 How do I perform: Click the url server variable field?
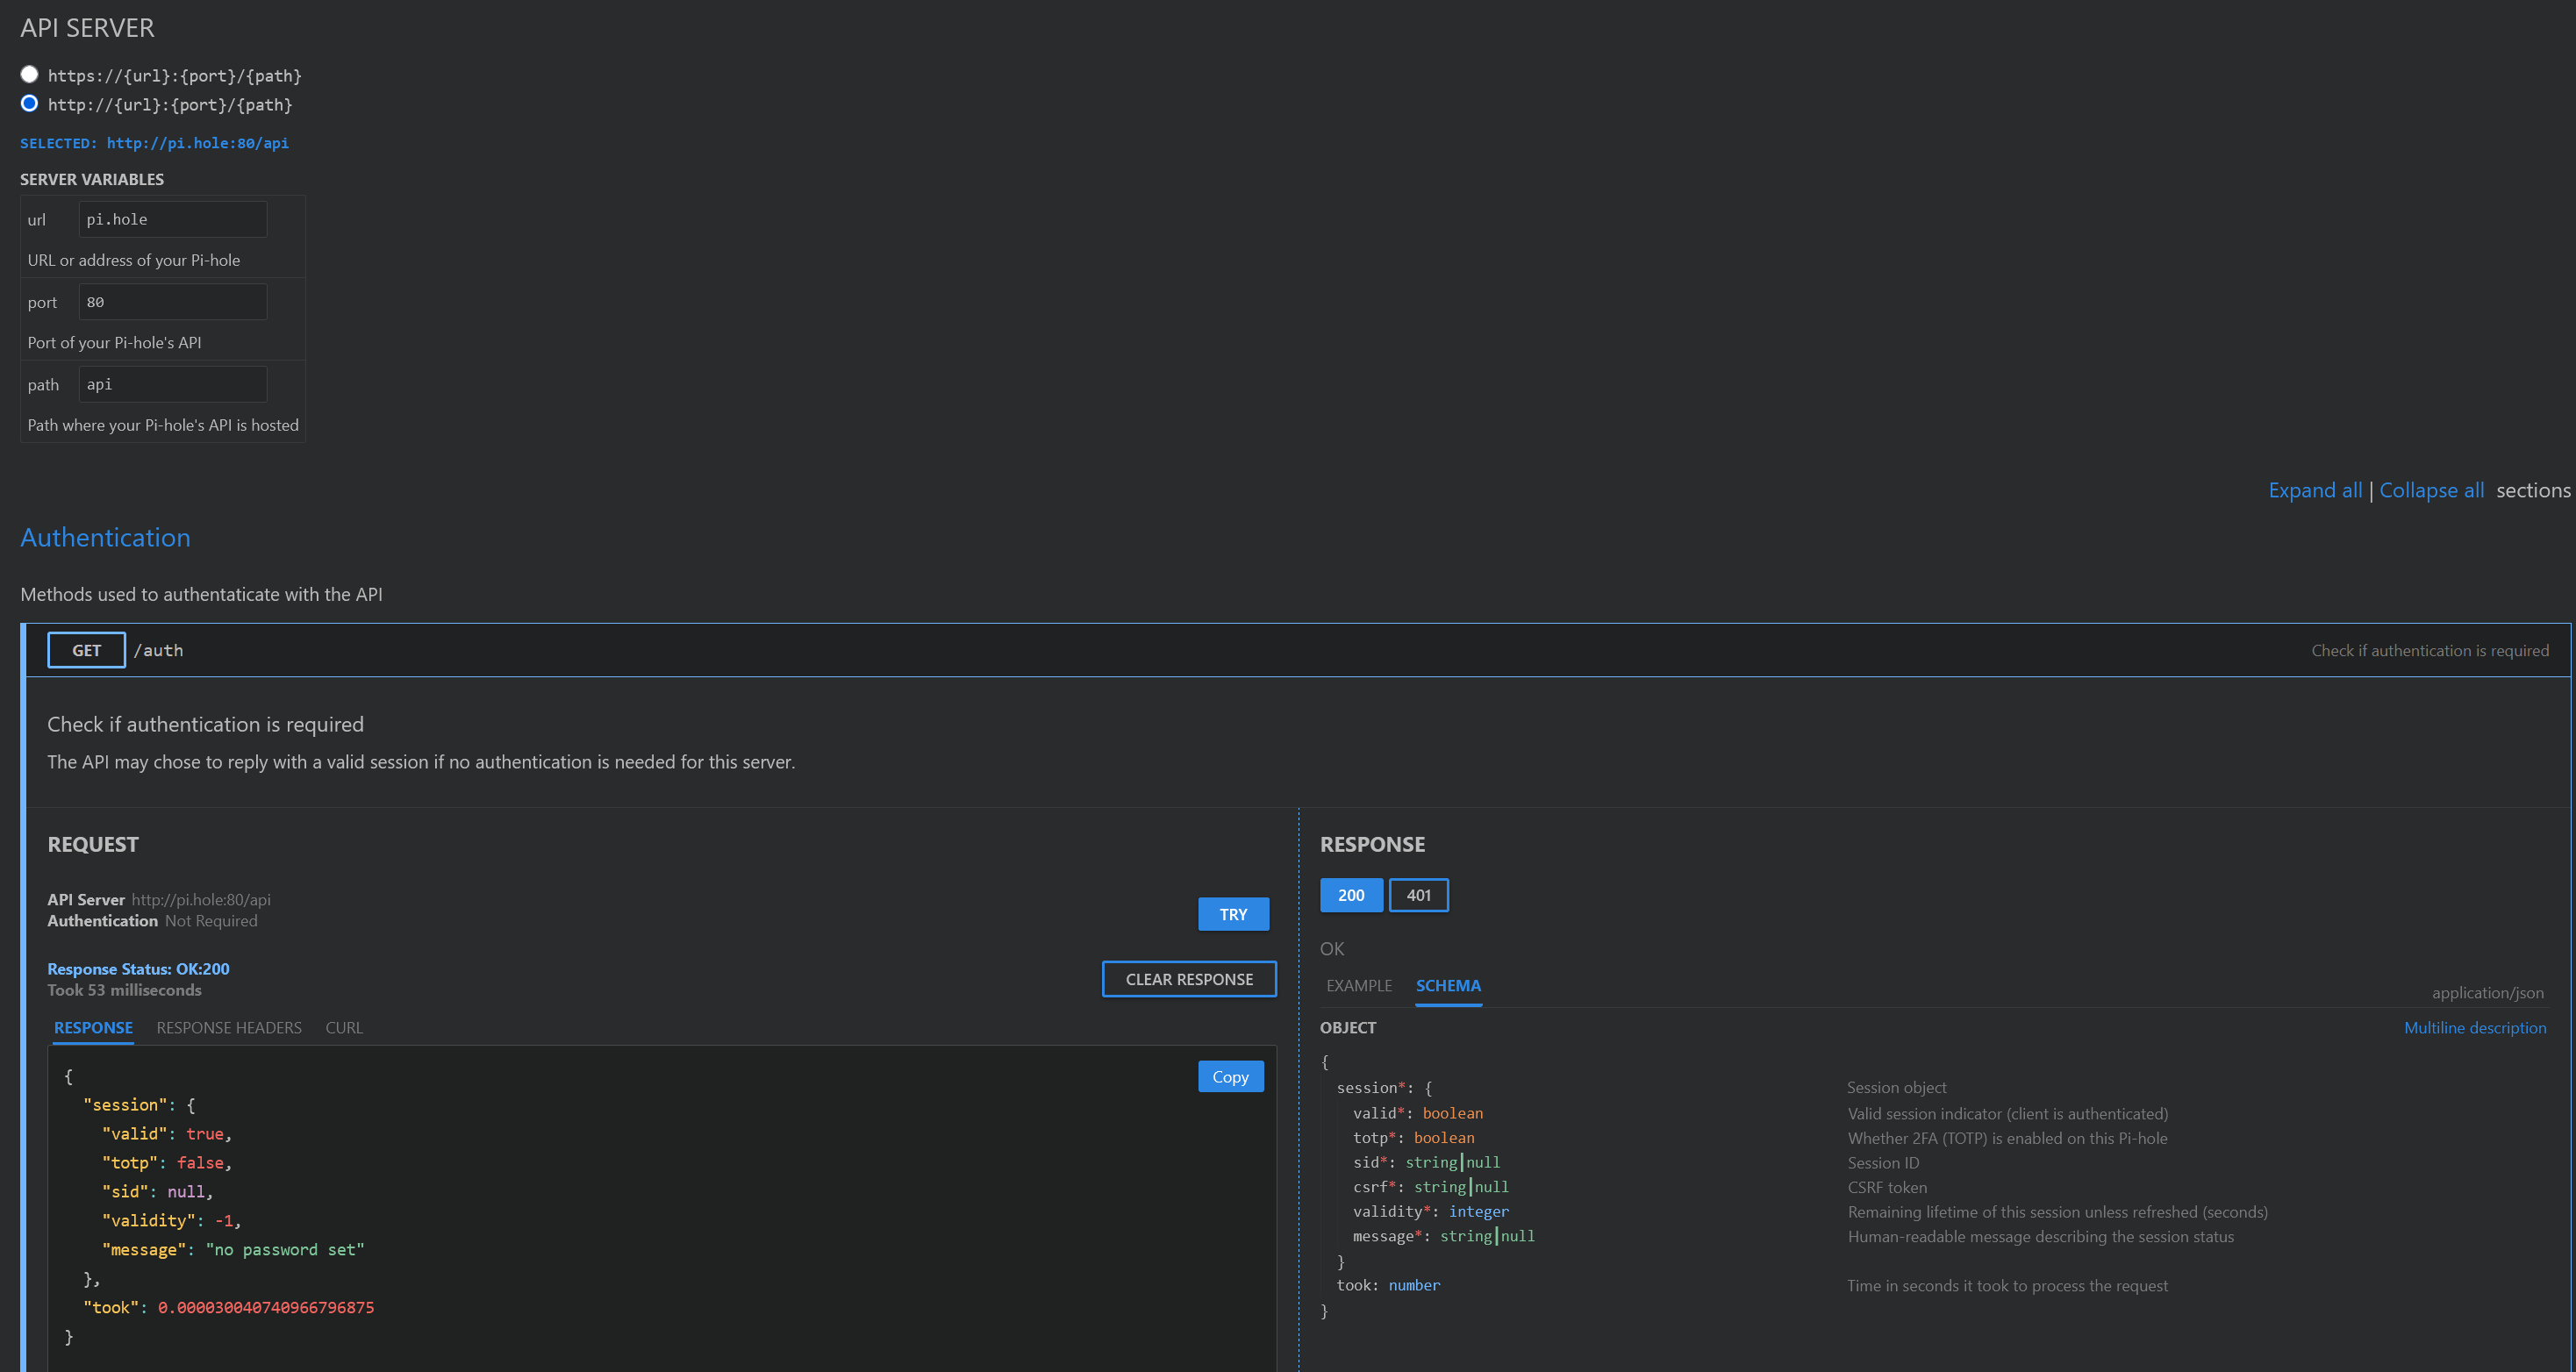click(172, 219)
